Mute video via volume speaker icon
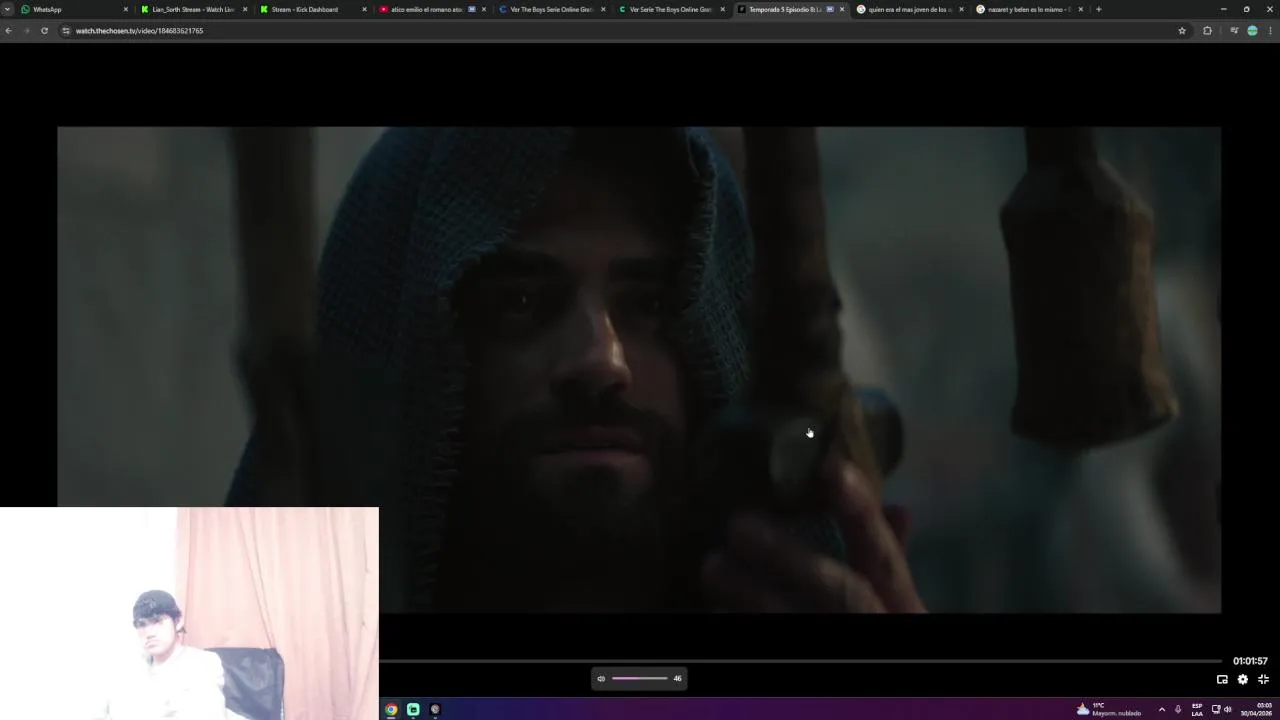The image size is (1280, 720). coord(601,679)
